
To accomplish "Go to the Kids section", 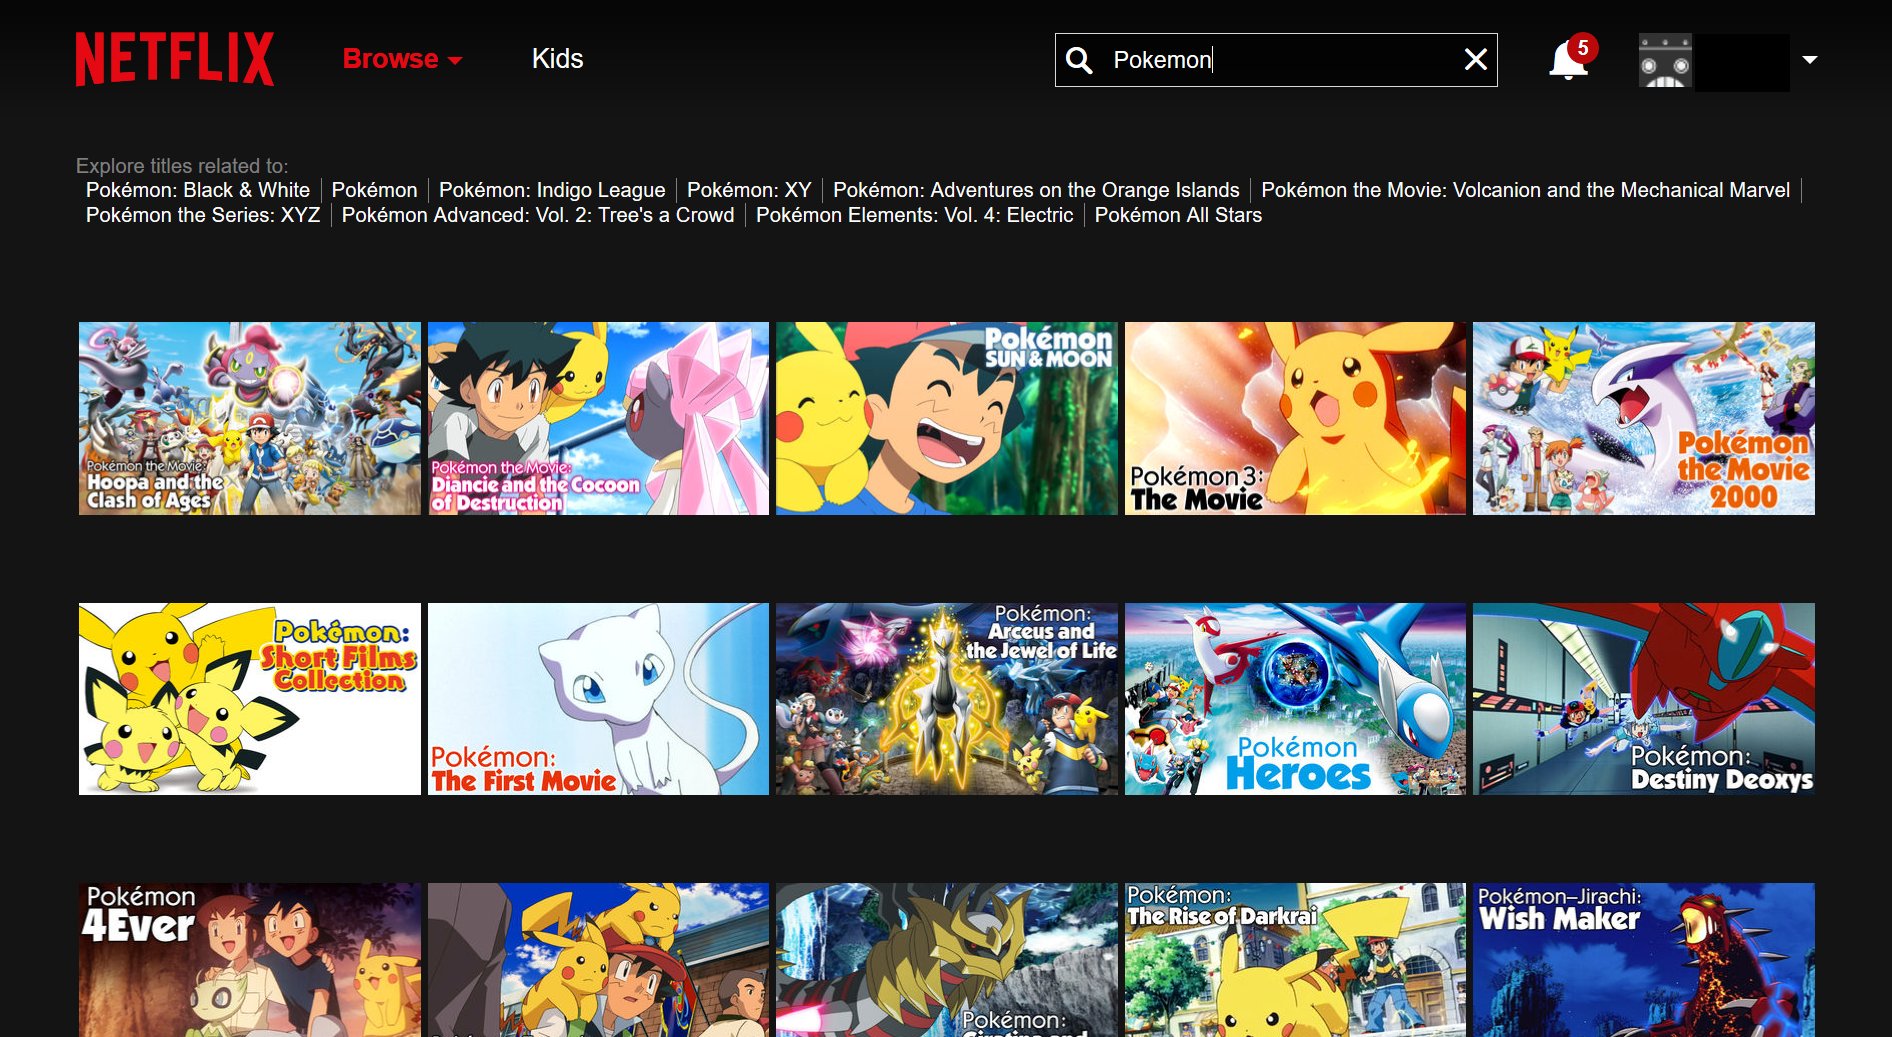I will tap(557, 59).
